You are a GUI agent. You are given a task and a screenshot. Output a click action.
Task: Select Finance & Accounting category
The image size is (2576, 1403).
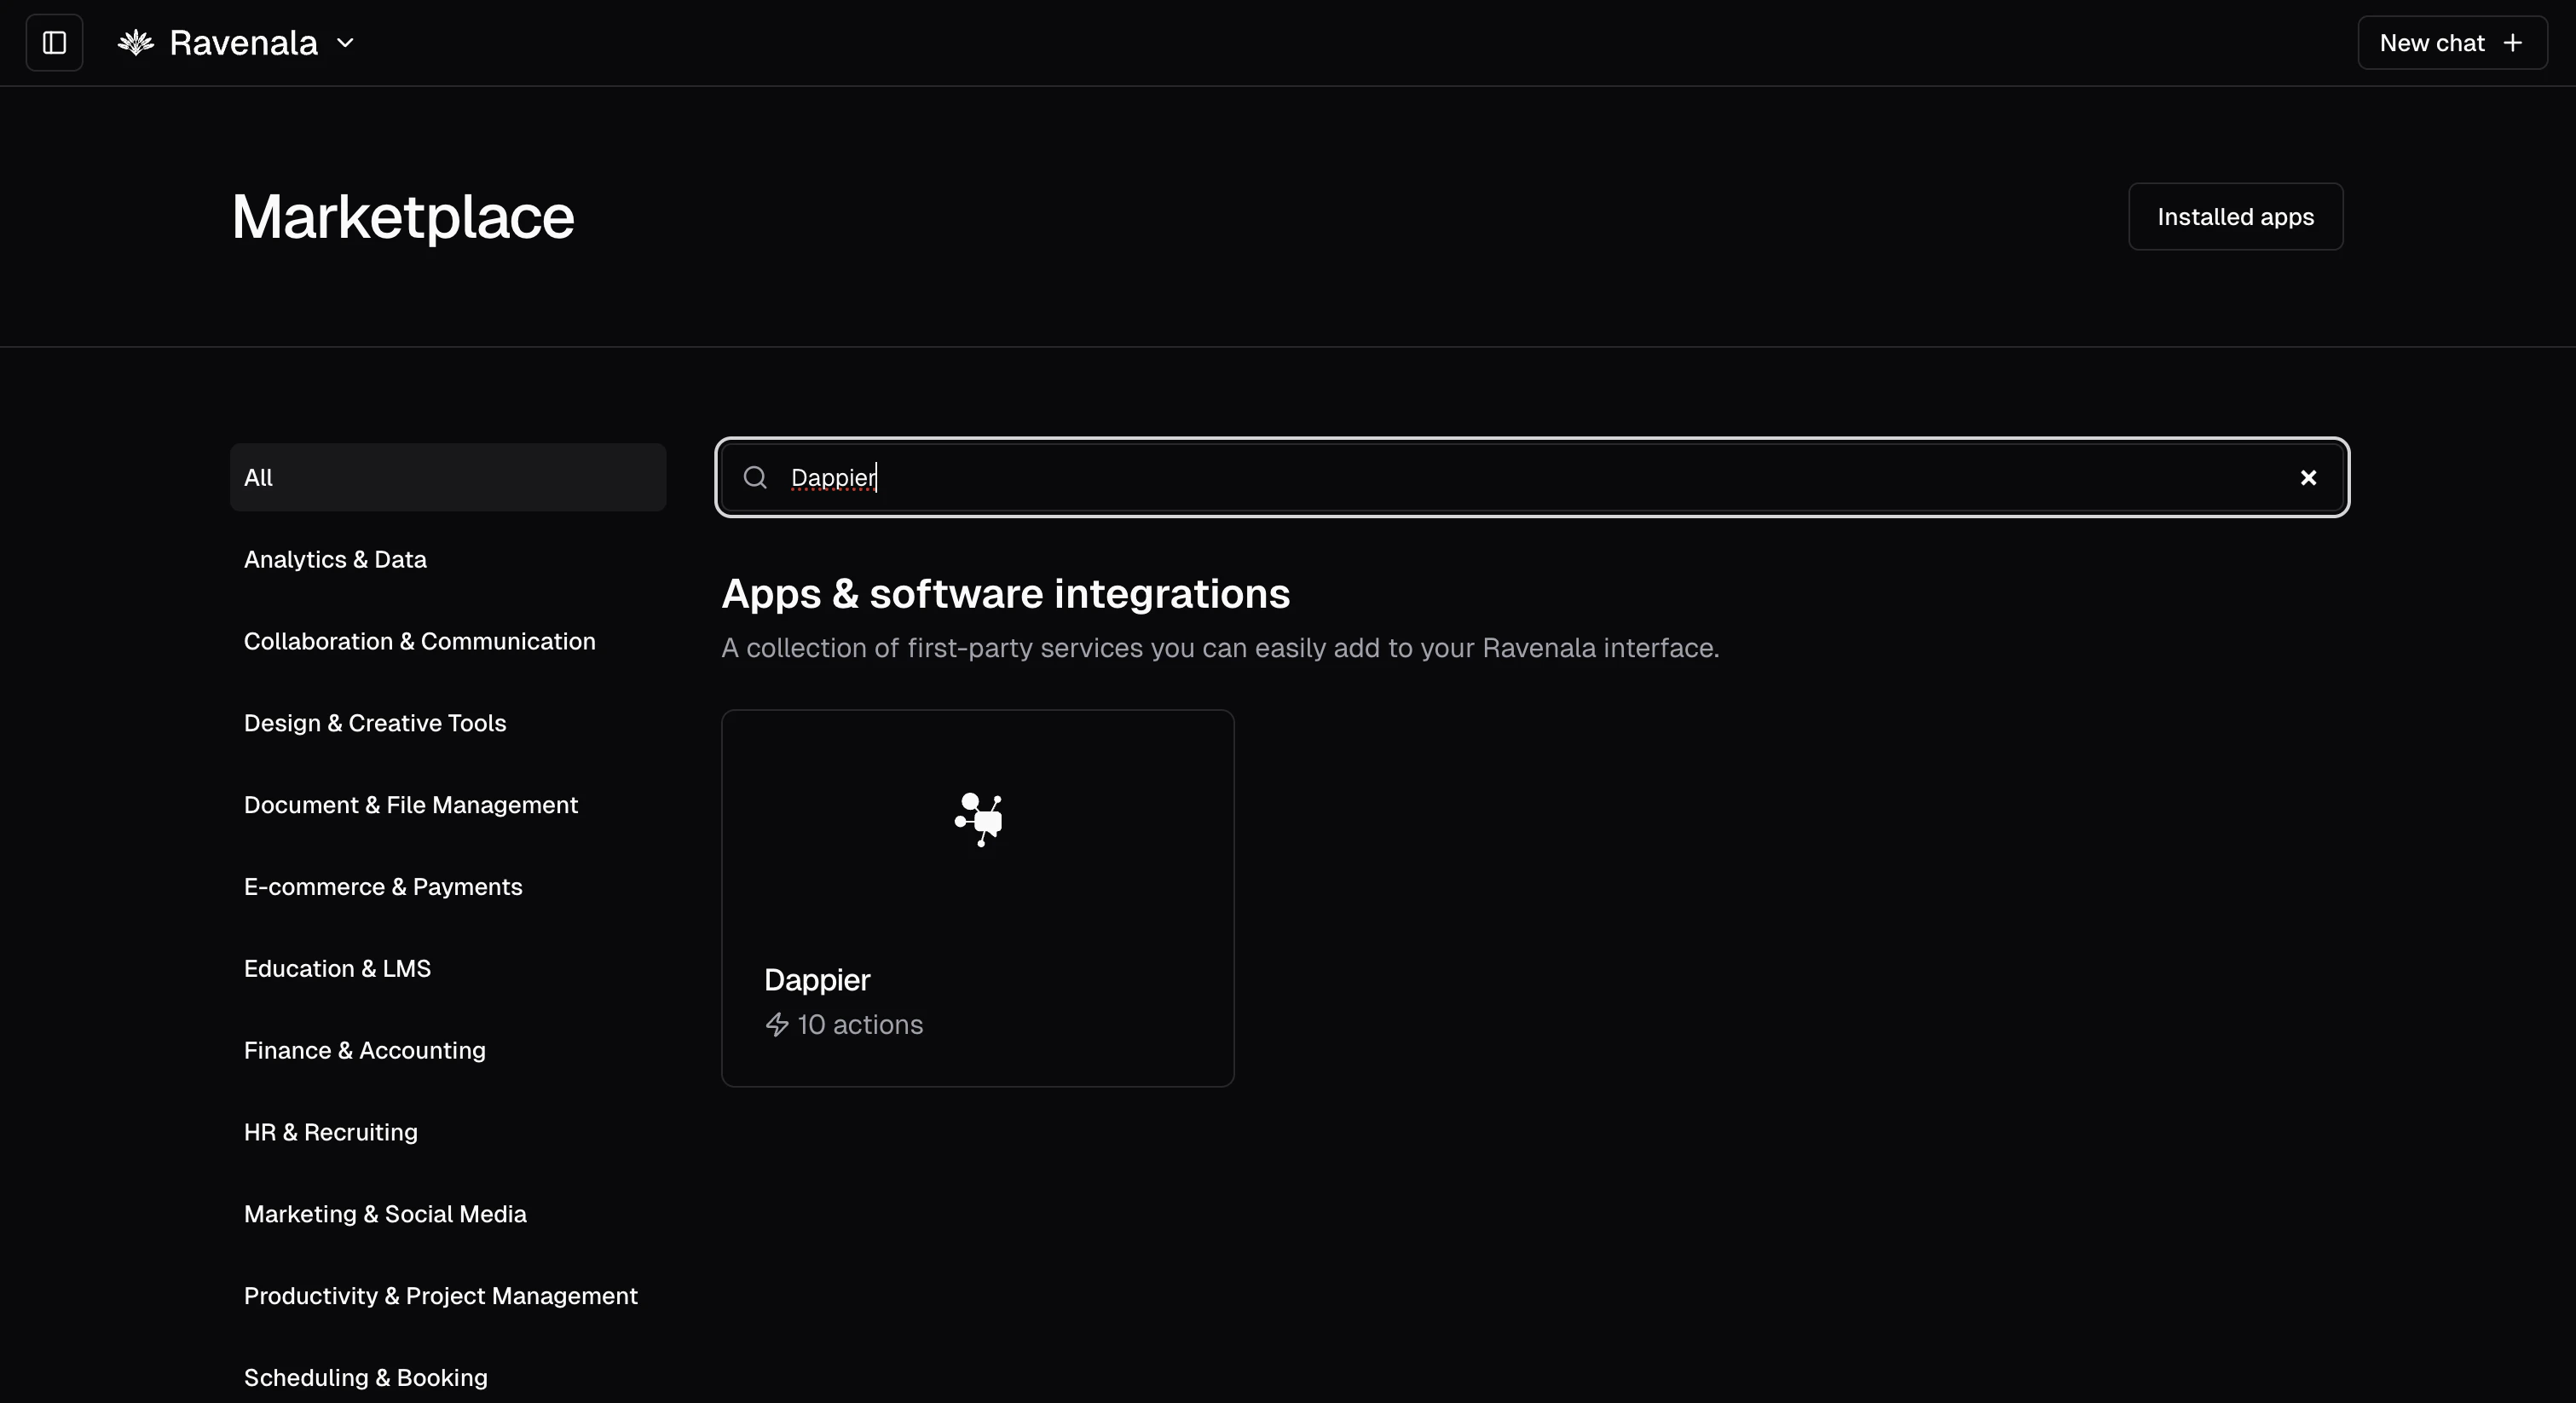point(364,1051)
